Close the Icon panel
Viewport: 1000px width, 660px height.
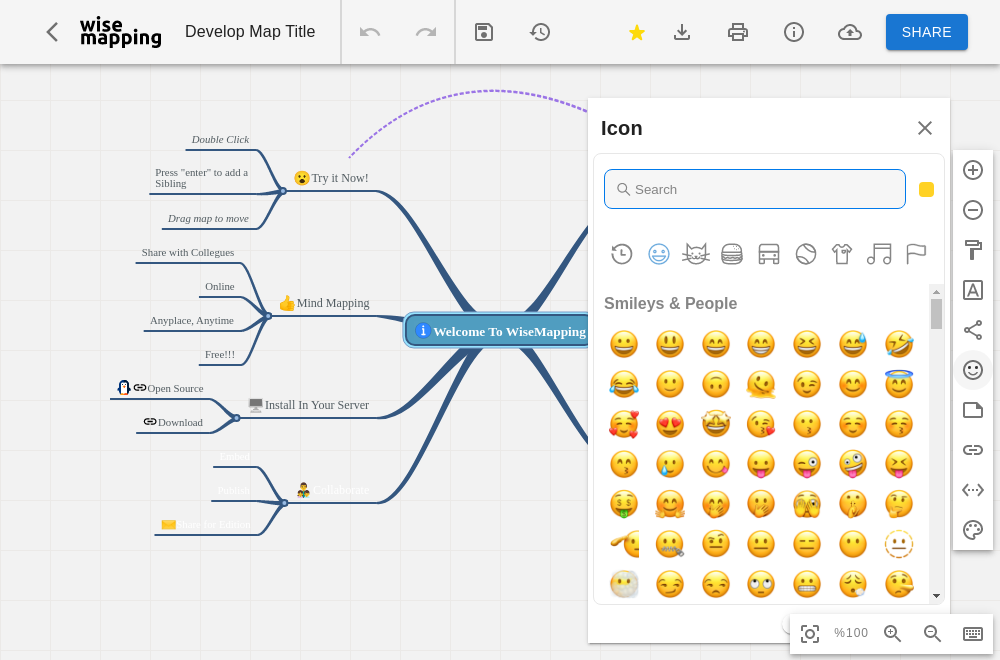tap(925, 128)
